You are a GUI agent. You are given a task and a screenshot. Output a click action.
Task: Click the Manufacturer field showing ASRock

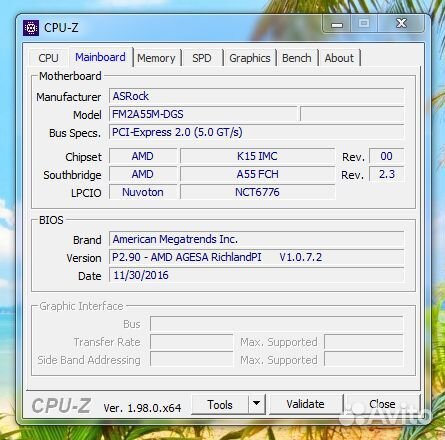tap(256, 96)
